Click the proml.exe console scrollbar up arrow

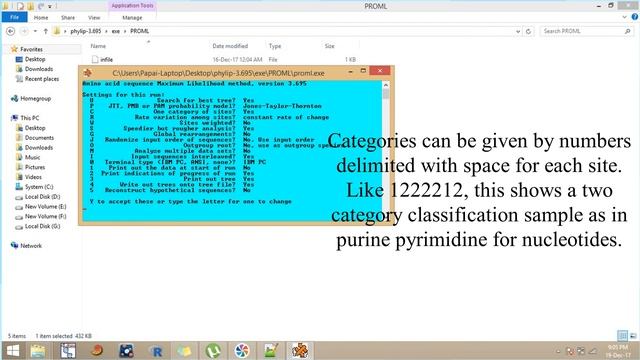click(x=386, y=85)
